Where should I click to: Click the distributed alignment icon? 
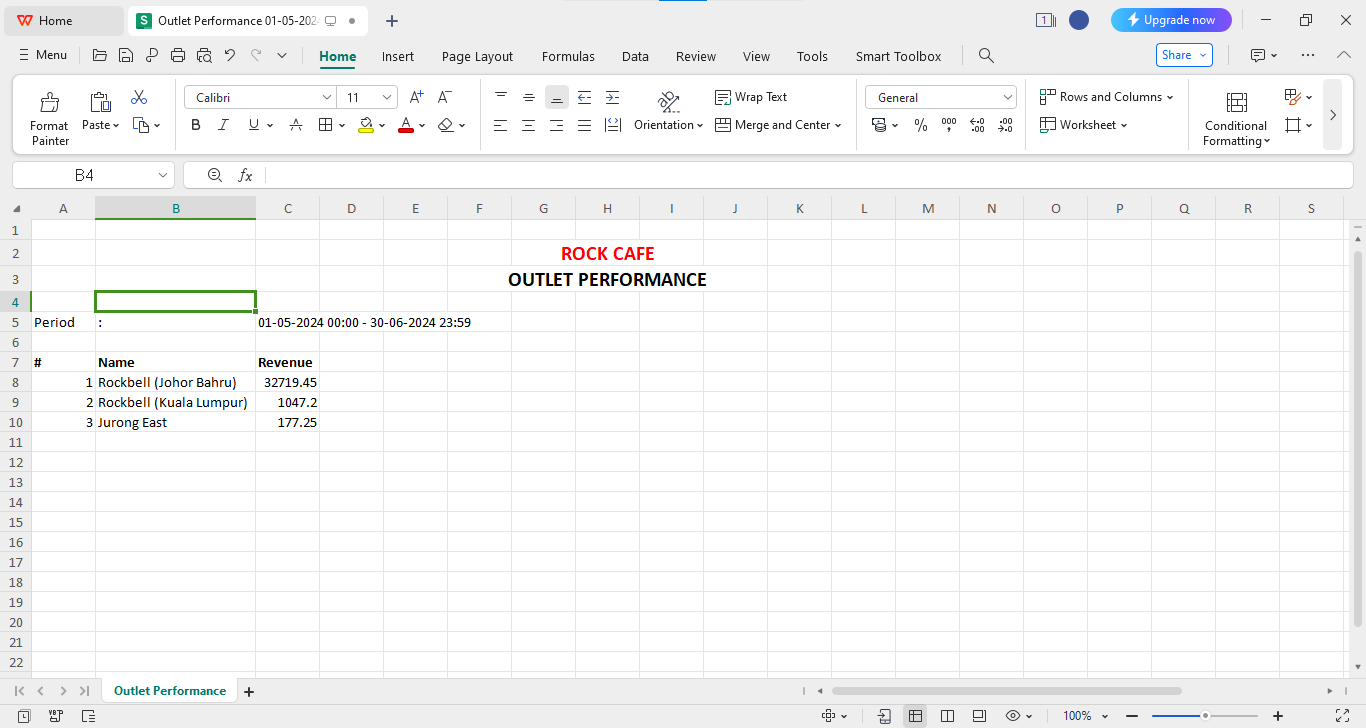click(613, 125)
